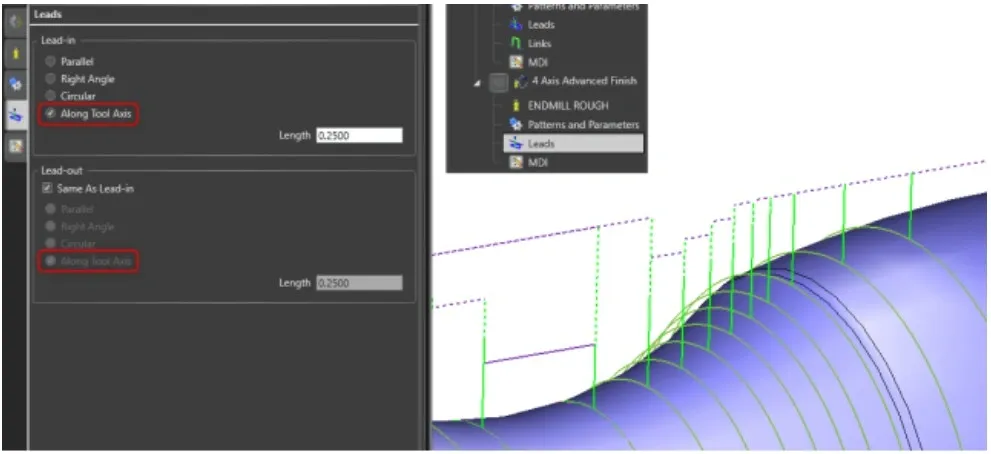This screenshot has width=991, height=454.
Task: Uncheck Same As Lead-in checkbox
Action: tap(47, 189)
